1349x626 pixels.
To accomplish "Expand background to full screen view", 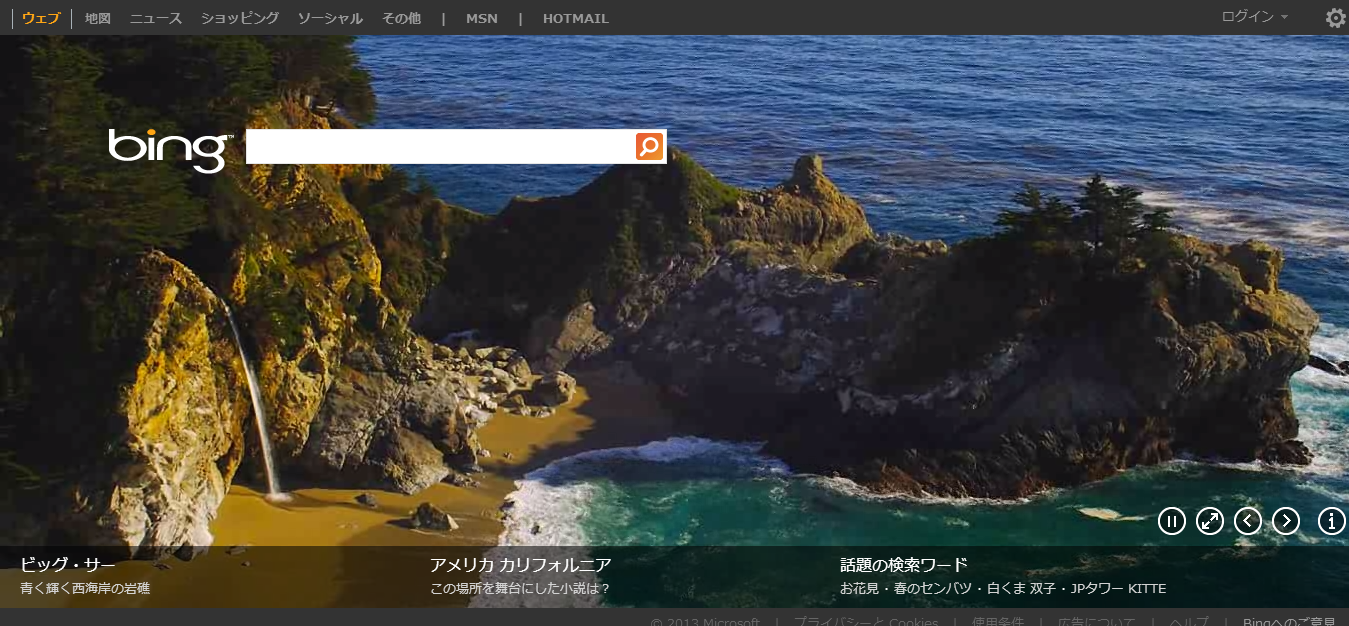I will [1210, 521].
